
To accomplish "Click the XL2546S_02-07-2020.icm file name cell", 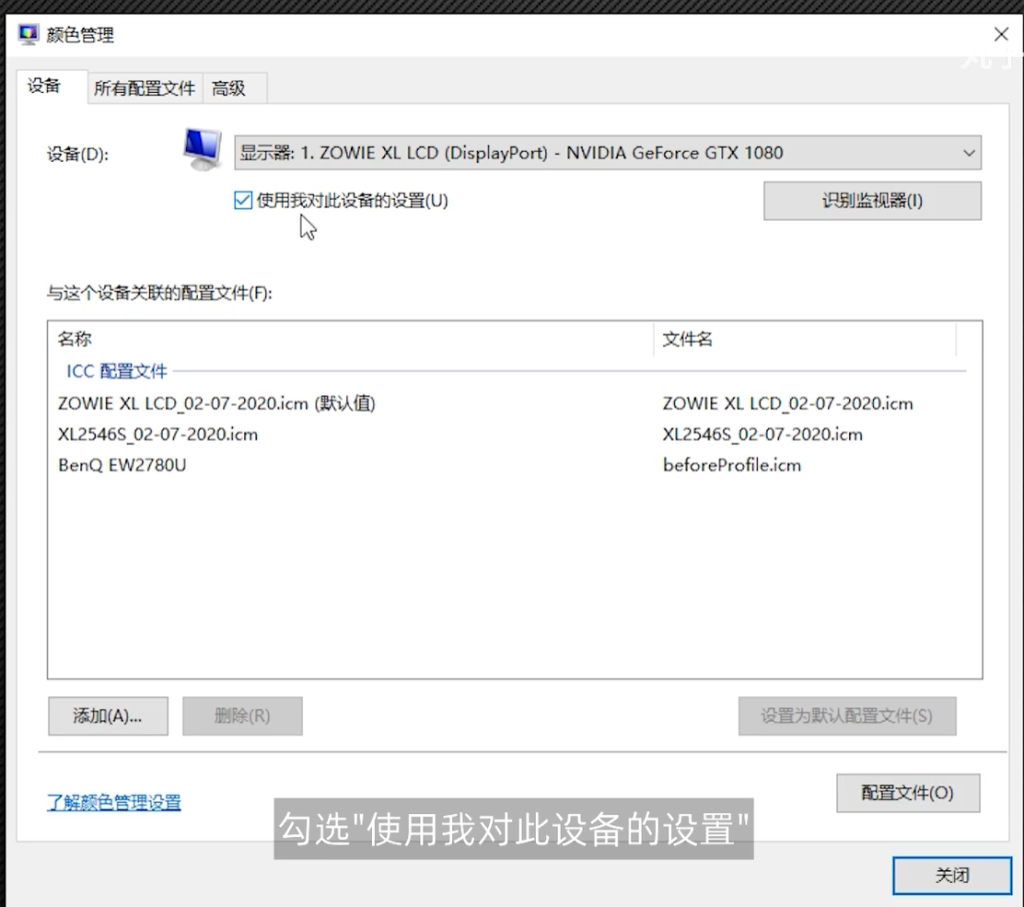I will pyautogui.click(x=763, y=434).
